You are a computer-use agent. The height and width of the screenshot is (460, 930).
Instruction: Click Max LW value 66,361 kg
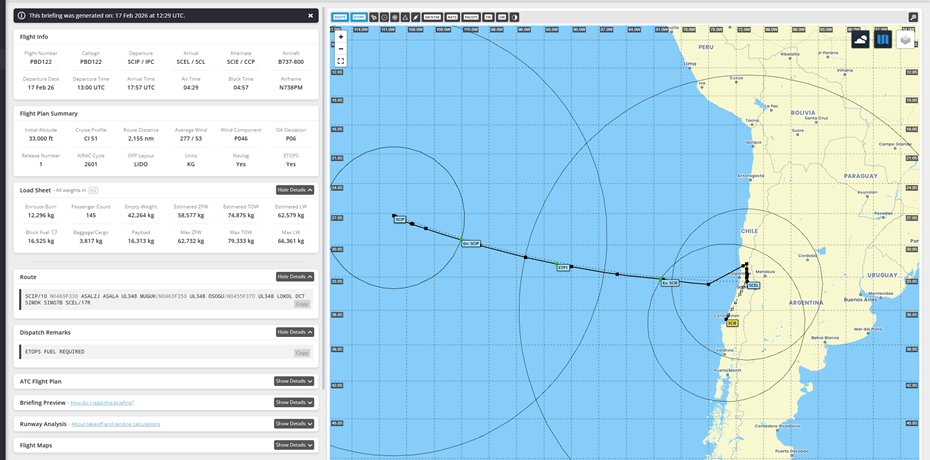[291, 241]
